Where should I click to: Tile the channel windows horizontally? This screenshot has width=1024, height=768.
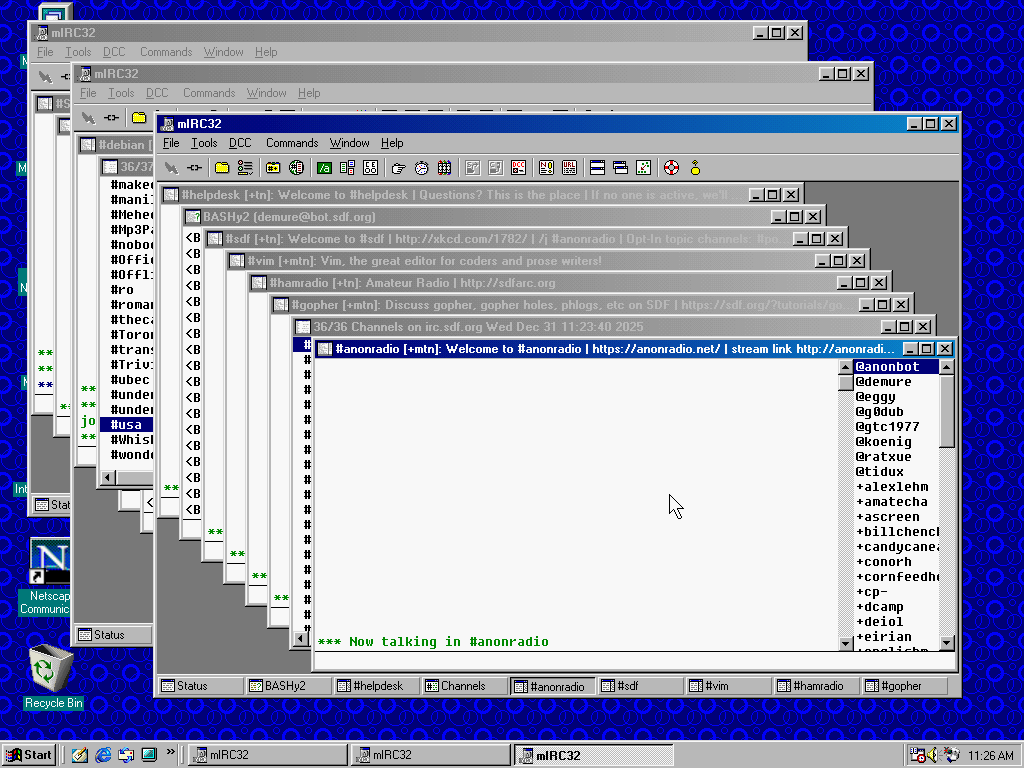597,168
